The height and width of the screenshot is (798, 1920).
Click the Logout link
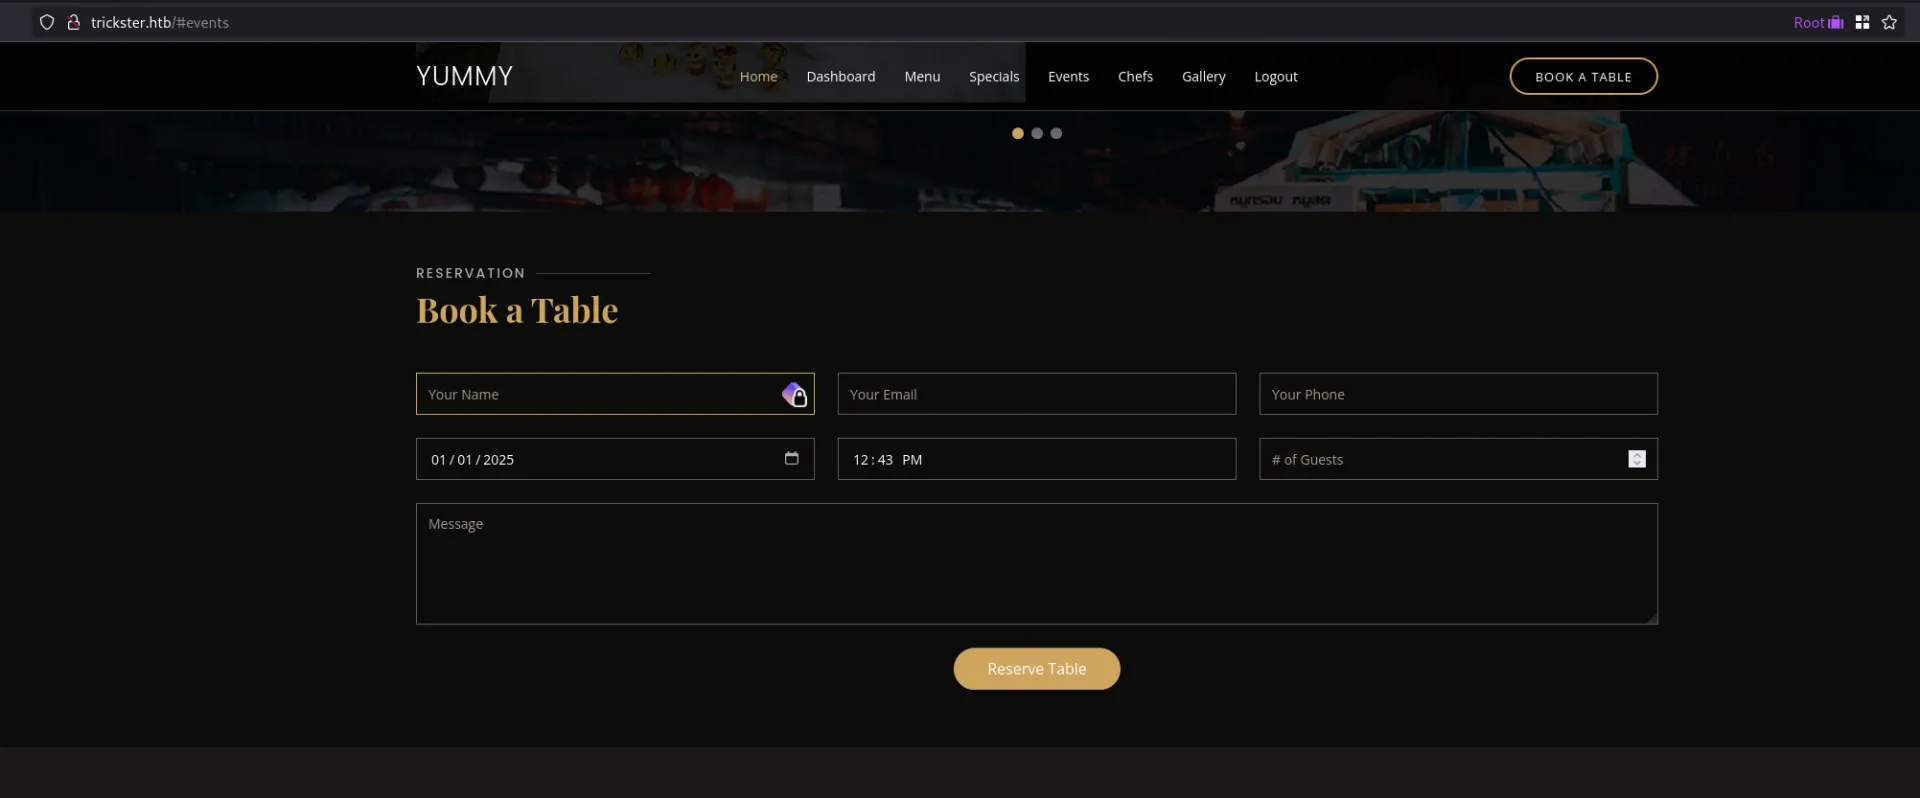[1276, 76]
